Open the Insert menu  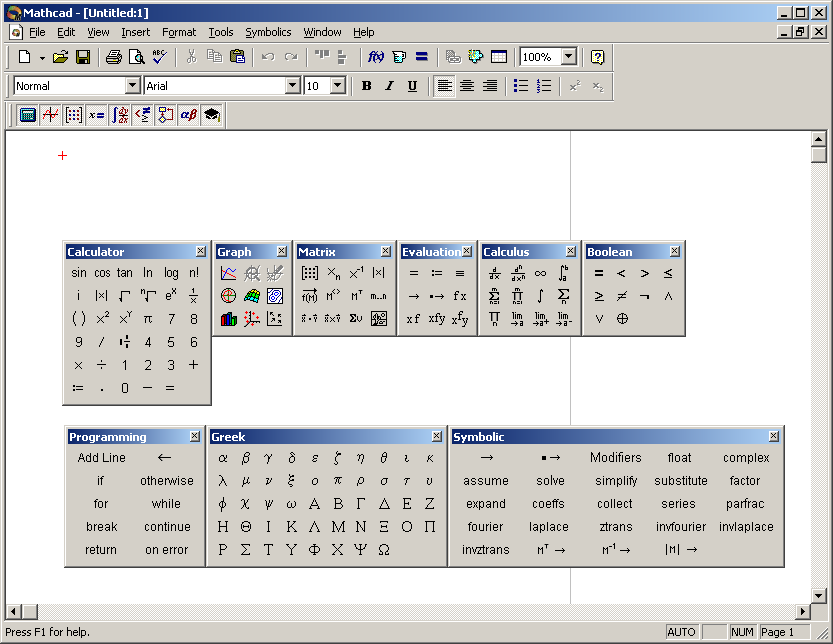[135, 32]
